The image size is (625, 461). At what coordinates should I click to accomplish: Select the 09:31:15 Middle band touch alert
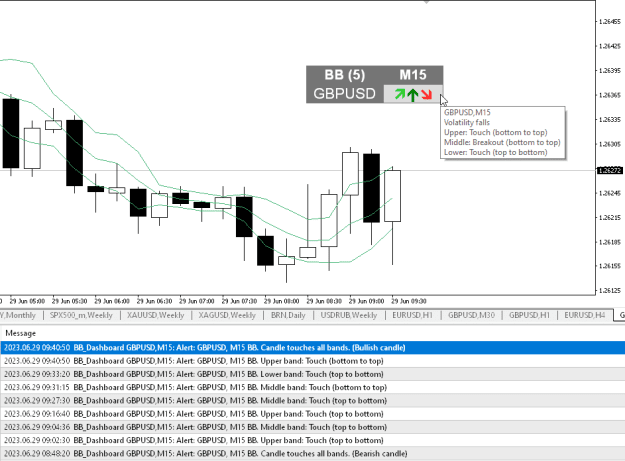312,387
